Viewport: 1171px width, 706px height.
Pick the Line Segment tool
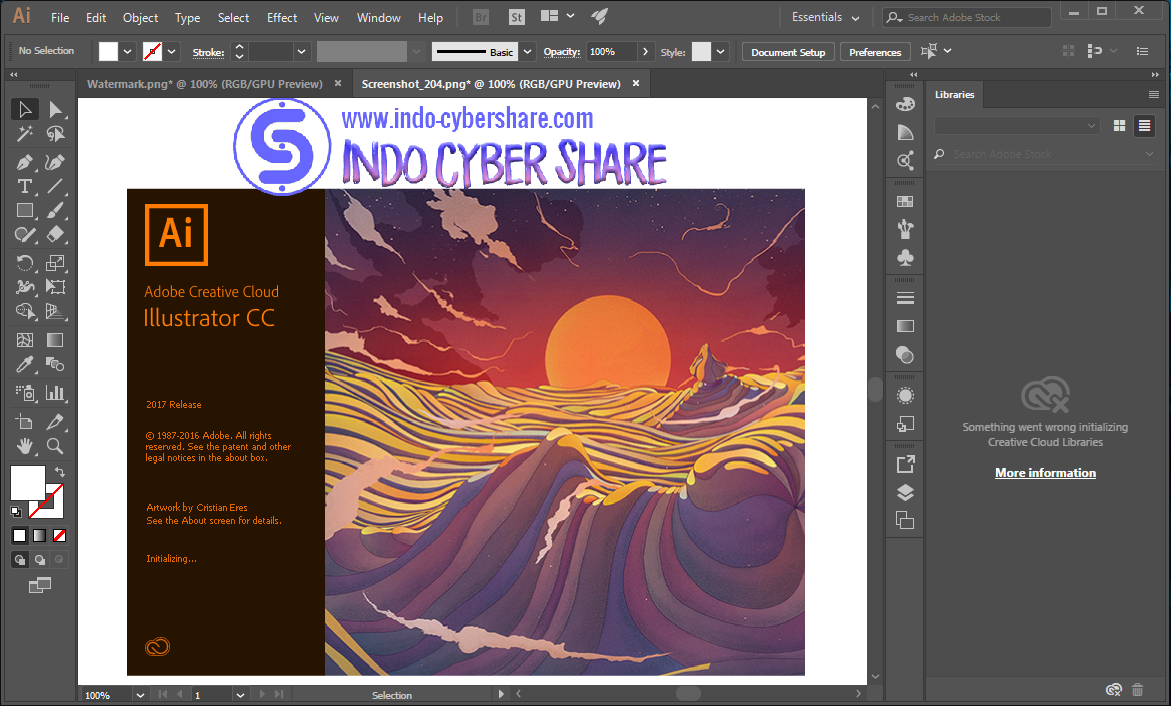coord(55,186)
